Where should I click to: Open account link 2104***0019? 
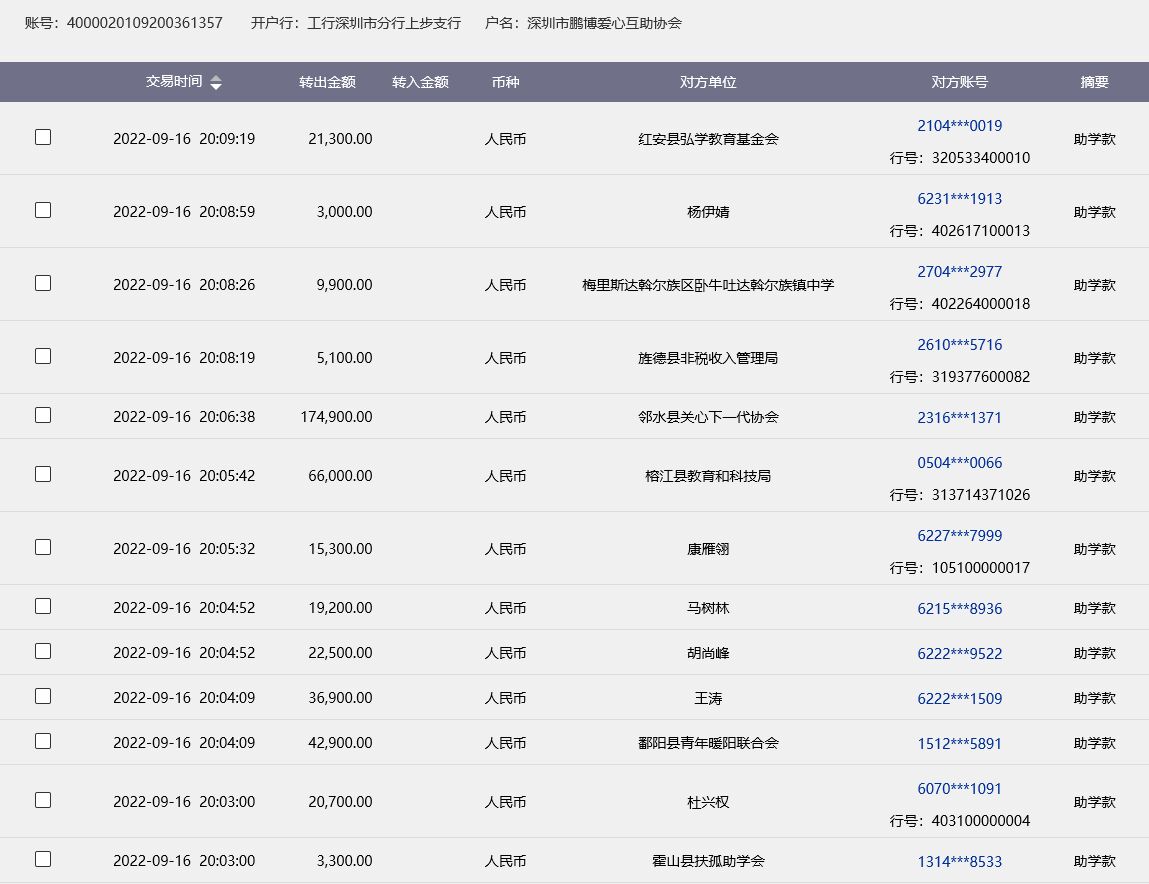959,126
